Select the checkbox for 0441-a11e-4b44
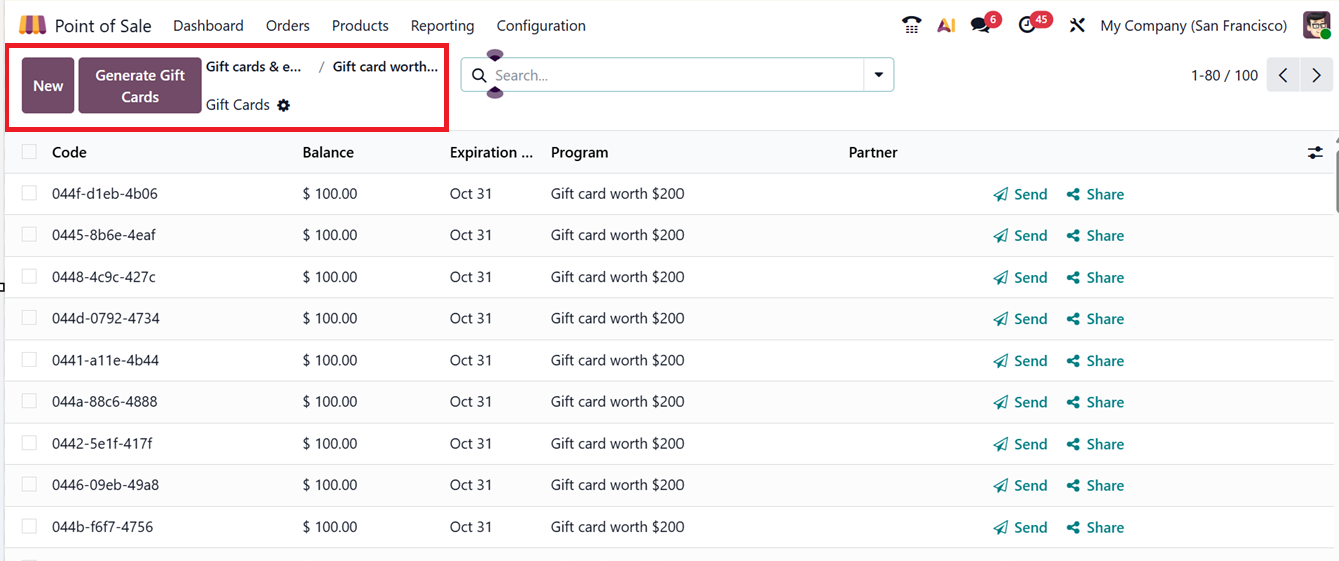This screenshot has width=1339, height=561. click(x=29, y=360)
